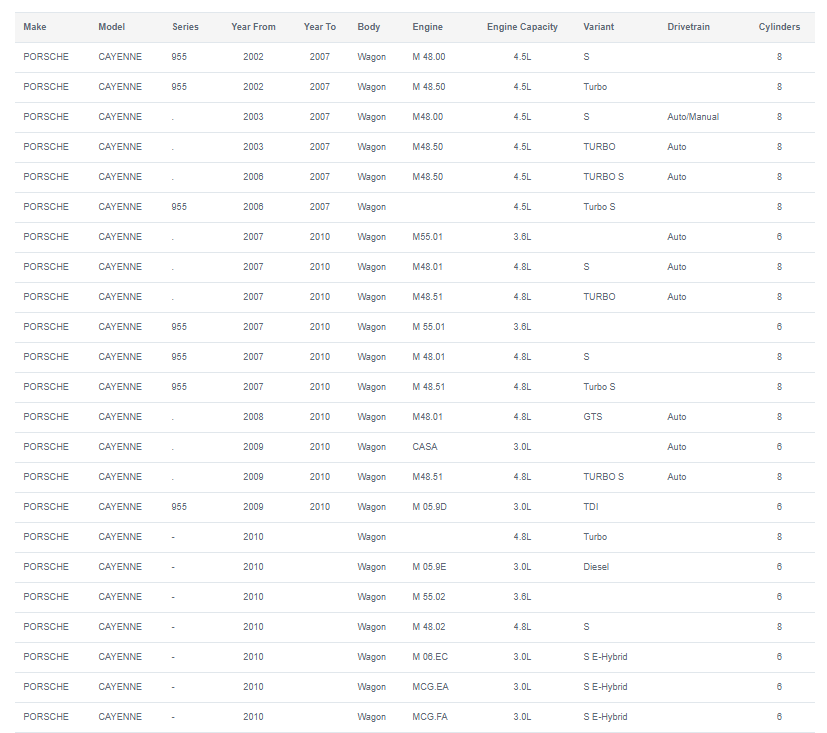
Task: Click the Engine Capacity column header
Action: 522,27
